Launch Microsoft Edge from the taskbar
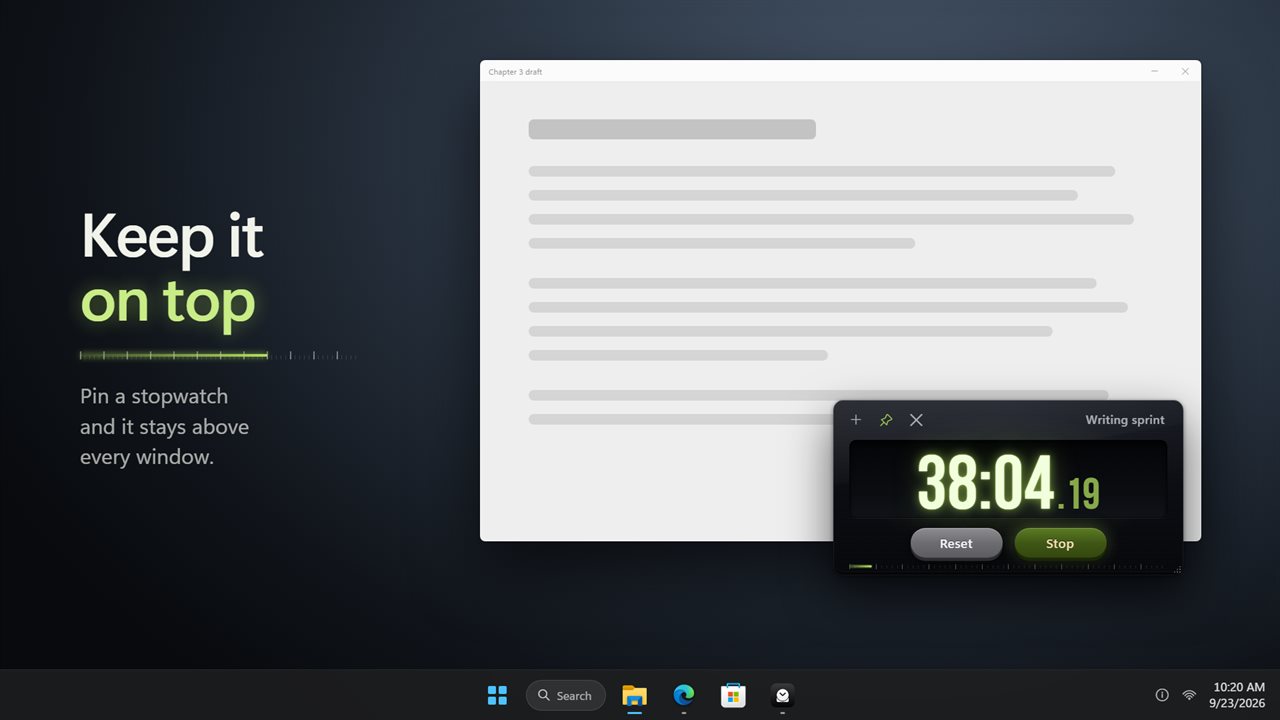Image resolution: width=1280 pixels, height=720 pixels. [684, 695]
